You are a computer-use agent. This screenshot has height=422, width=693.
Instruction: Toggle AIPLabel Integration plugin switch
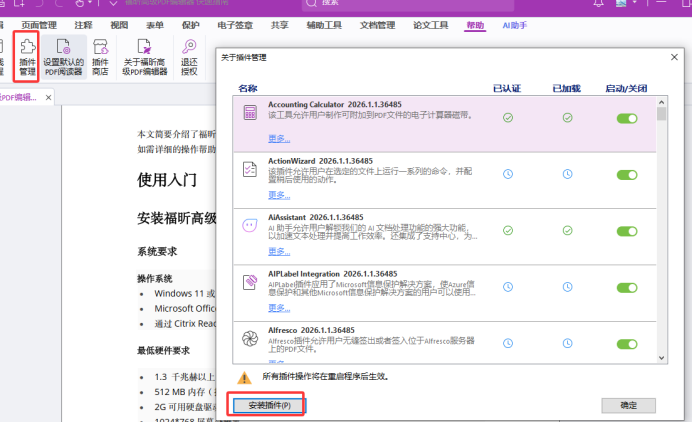(x=627, y=288)
